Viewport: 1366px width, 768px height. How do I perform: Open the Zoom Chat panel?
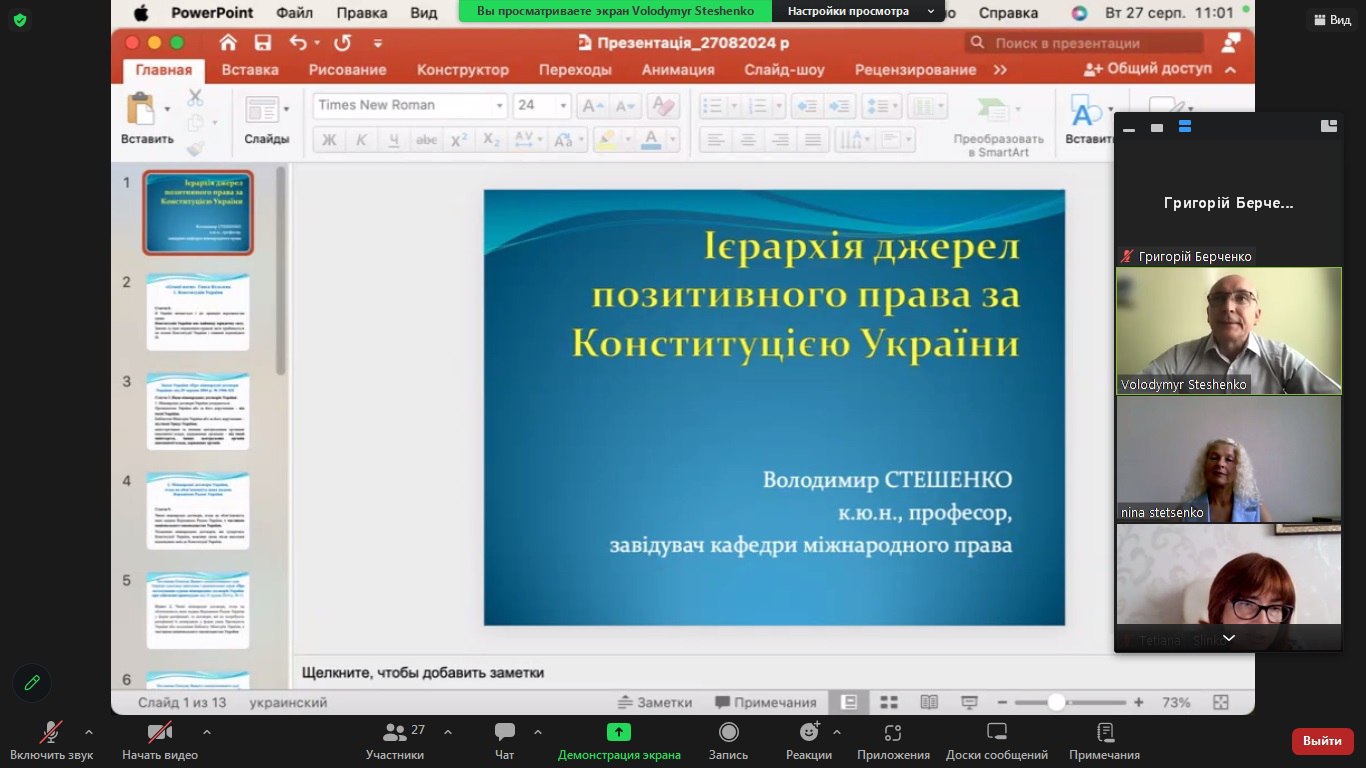click(505, 733)
